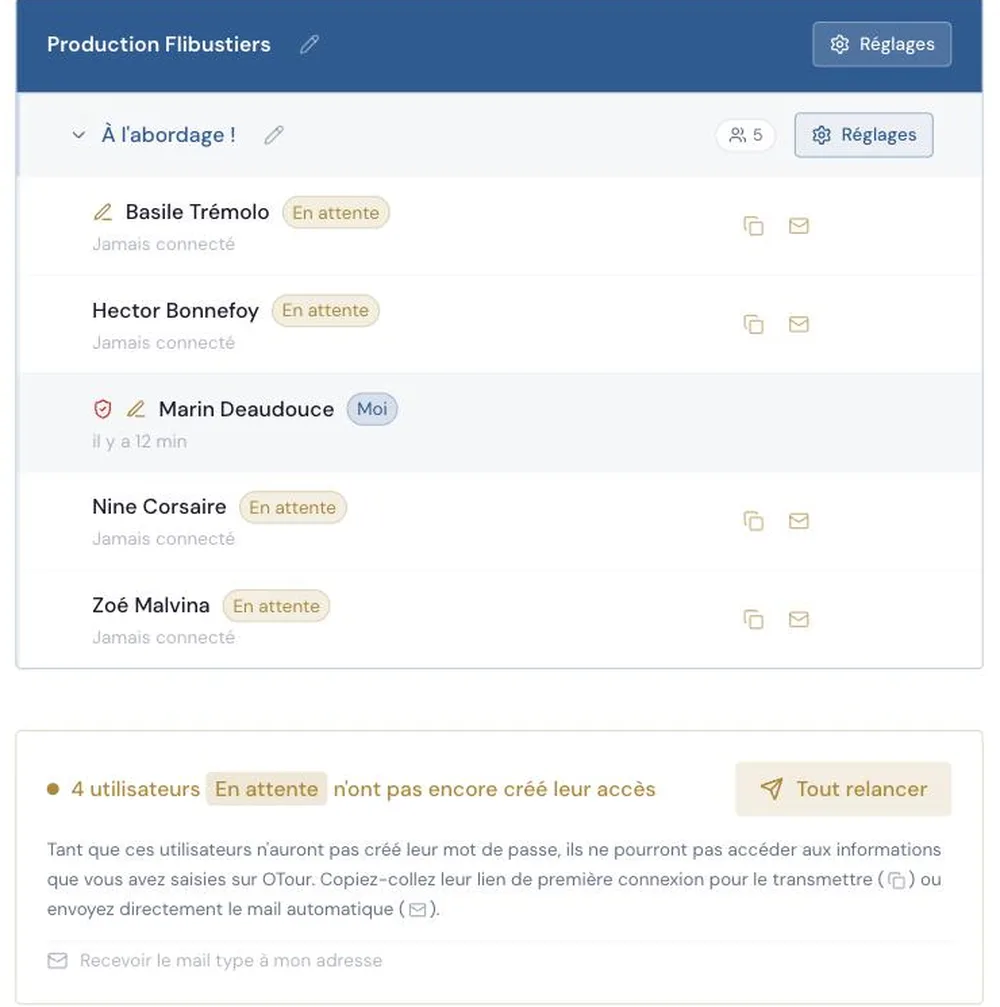Viewport: 1000px width, 1007px height.
Task: Send invitation mail to Nine Corsaire
Action: click(798, 521)
